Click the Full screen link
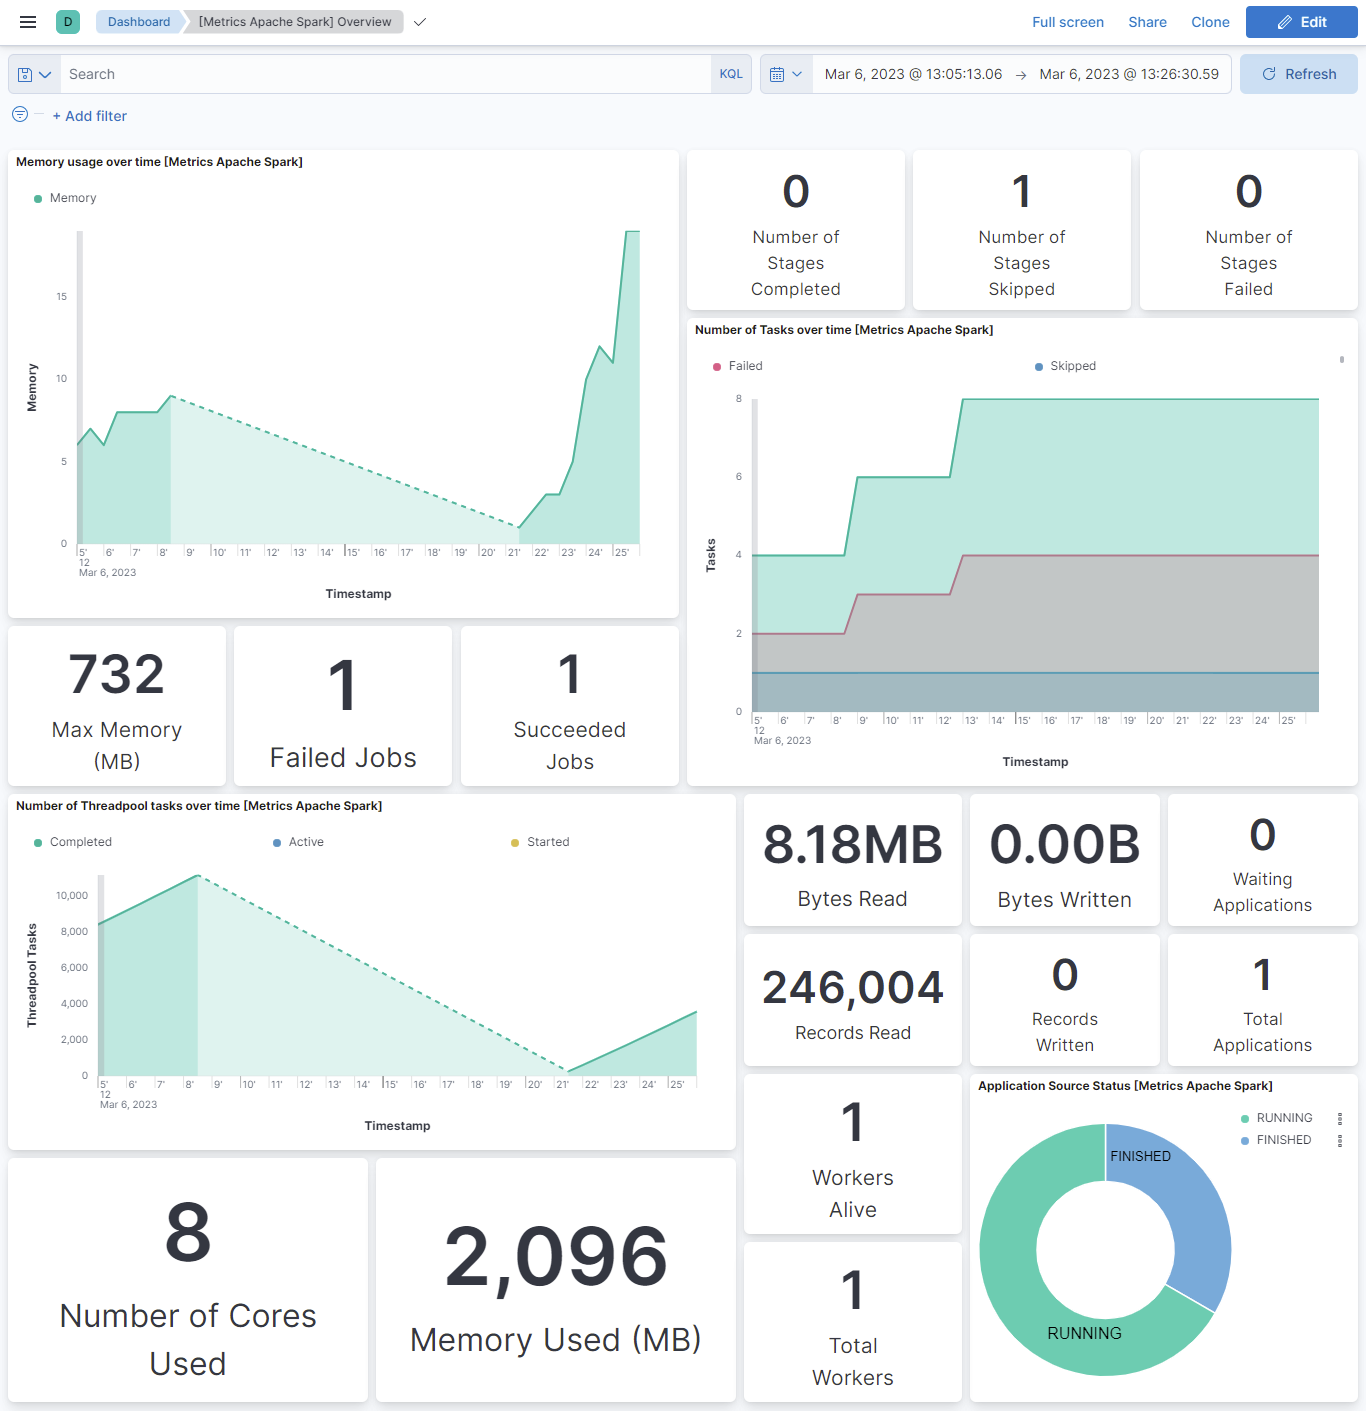 tap(1067, 22)
